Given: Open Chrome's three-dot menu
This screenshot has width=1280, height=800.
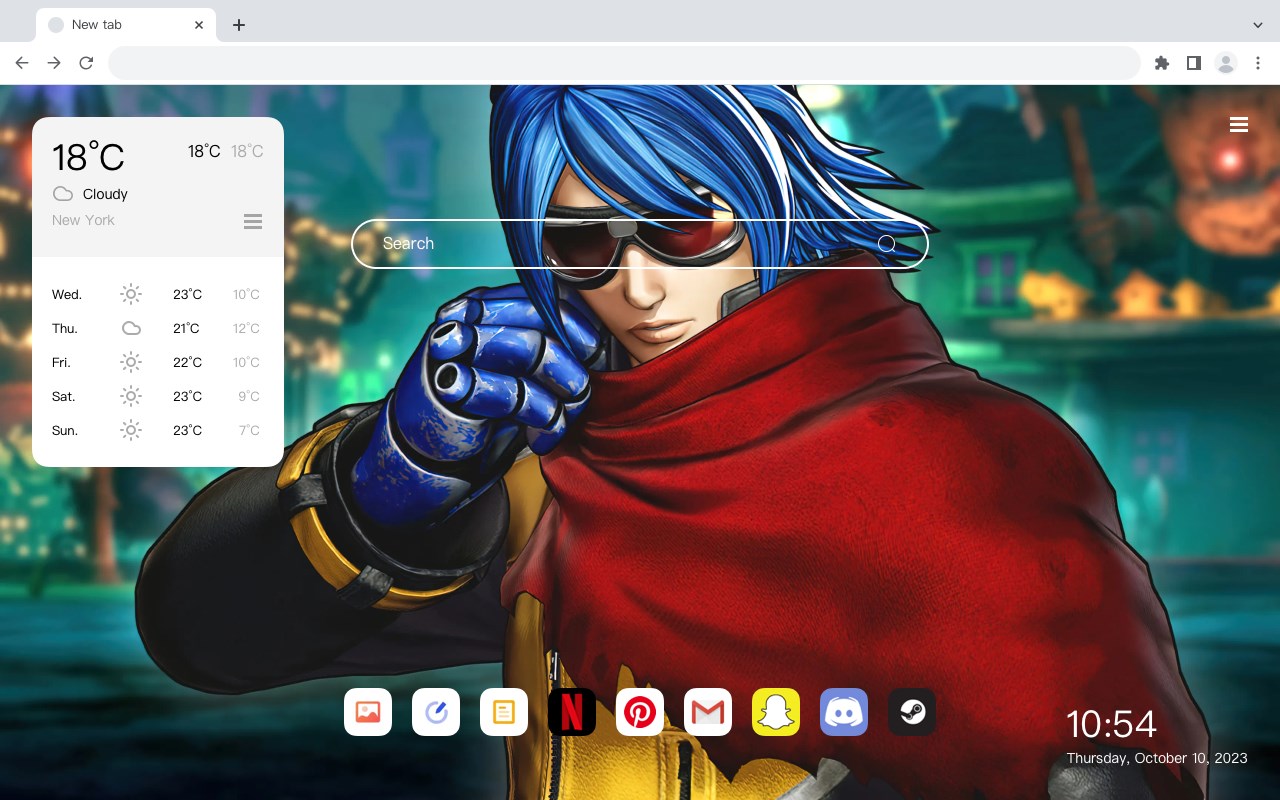Looking at the screenshot, I should 1258,63.
